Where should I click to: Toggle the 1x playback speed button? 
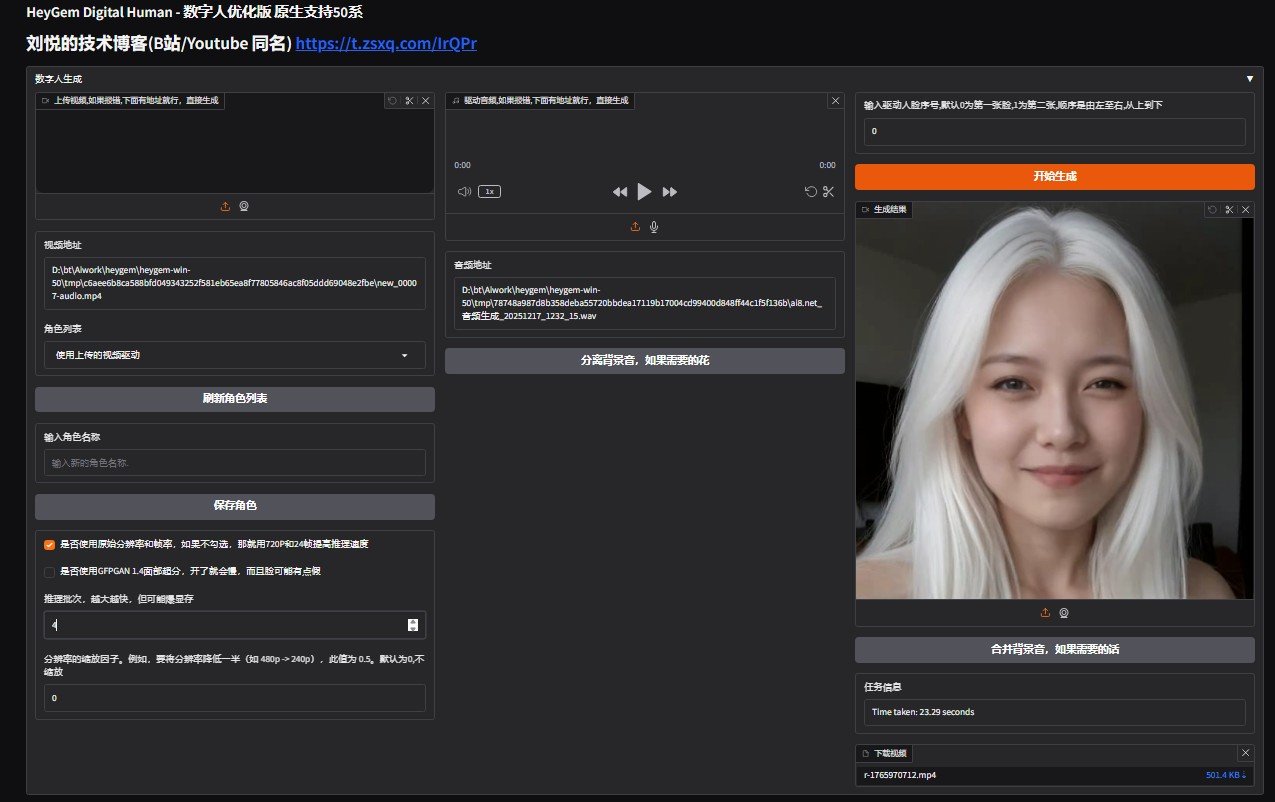pos(489,191)
